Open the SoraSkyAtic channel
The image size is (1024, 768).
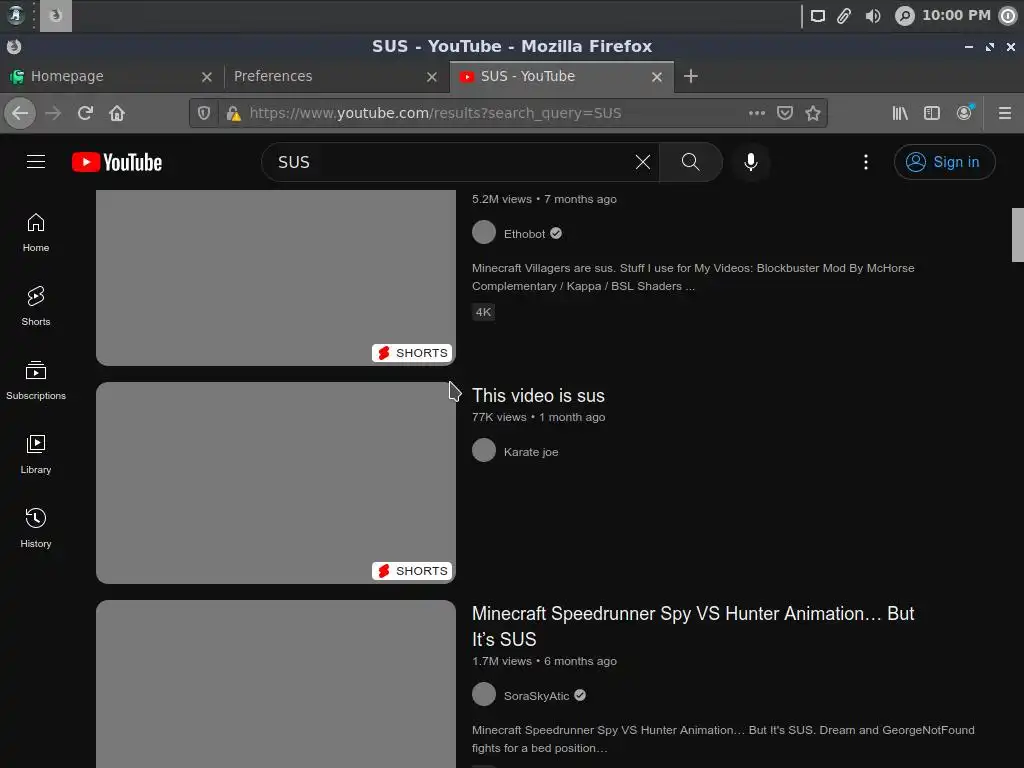536,696
